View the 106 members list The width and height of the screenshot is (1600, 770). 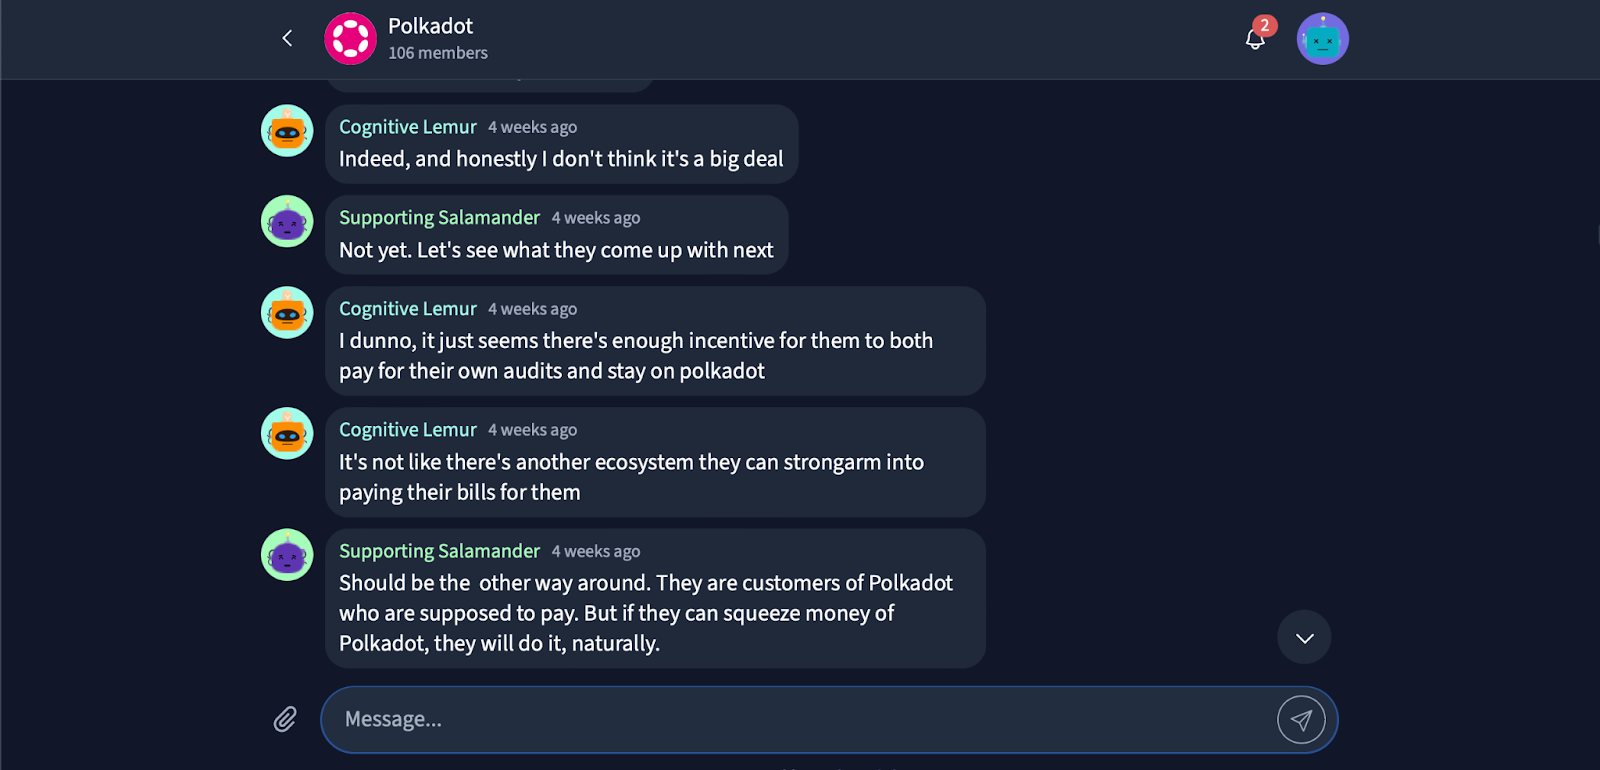coord(438,53)
